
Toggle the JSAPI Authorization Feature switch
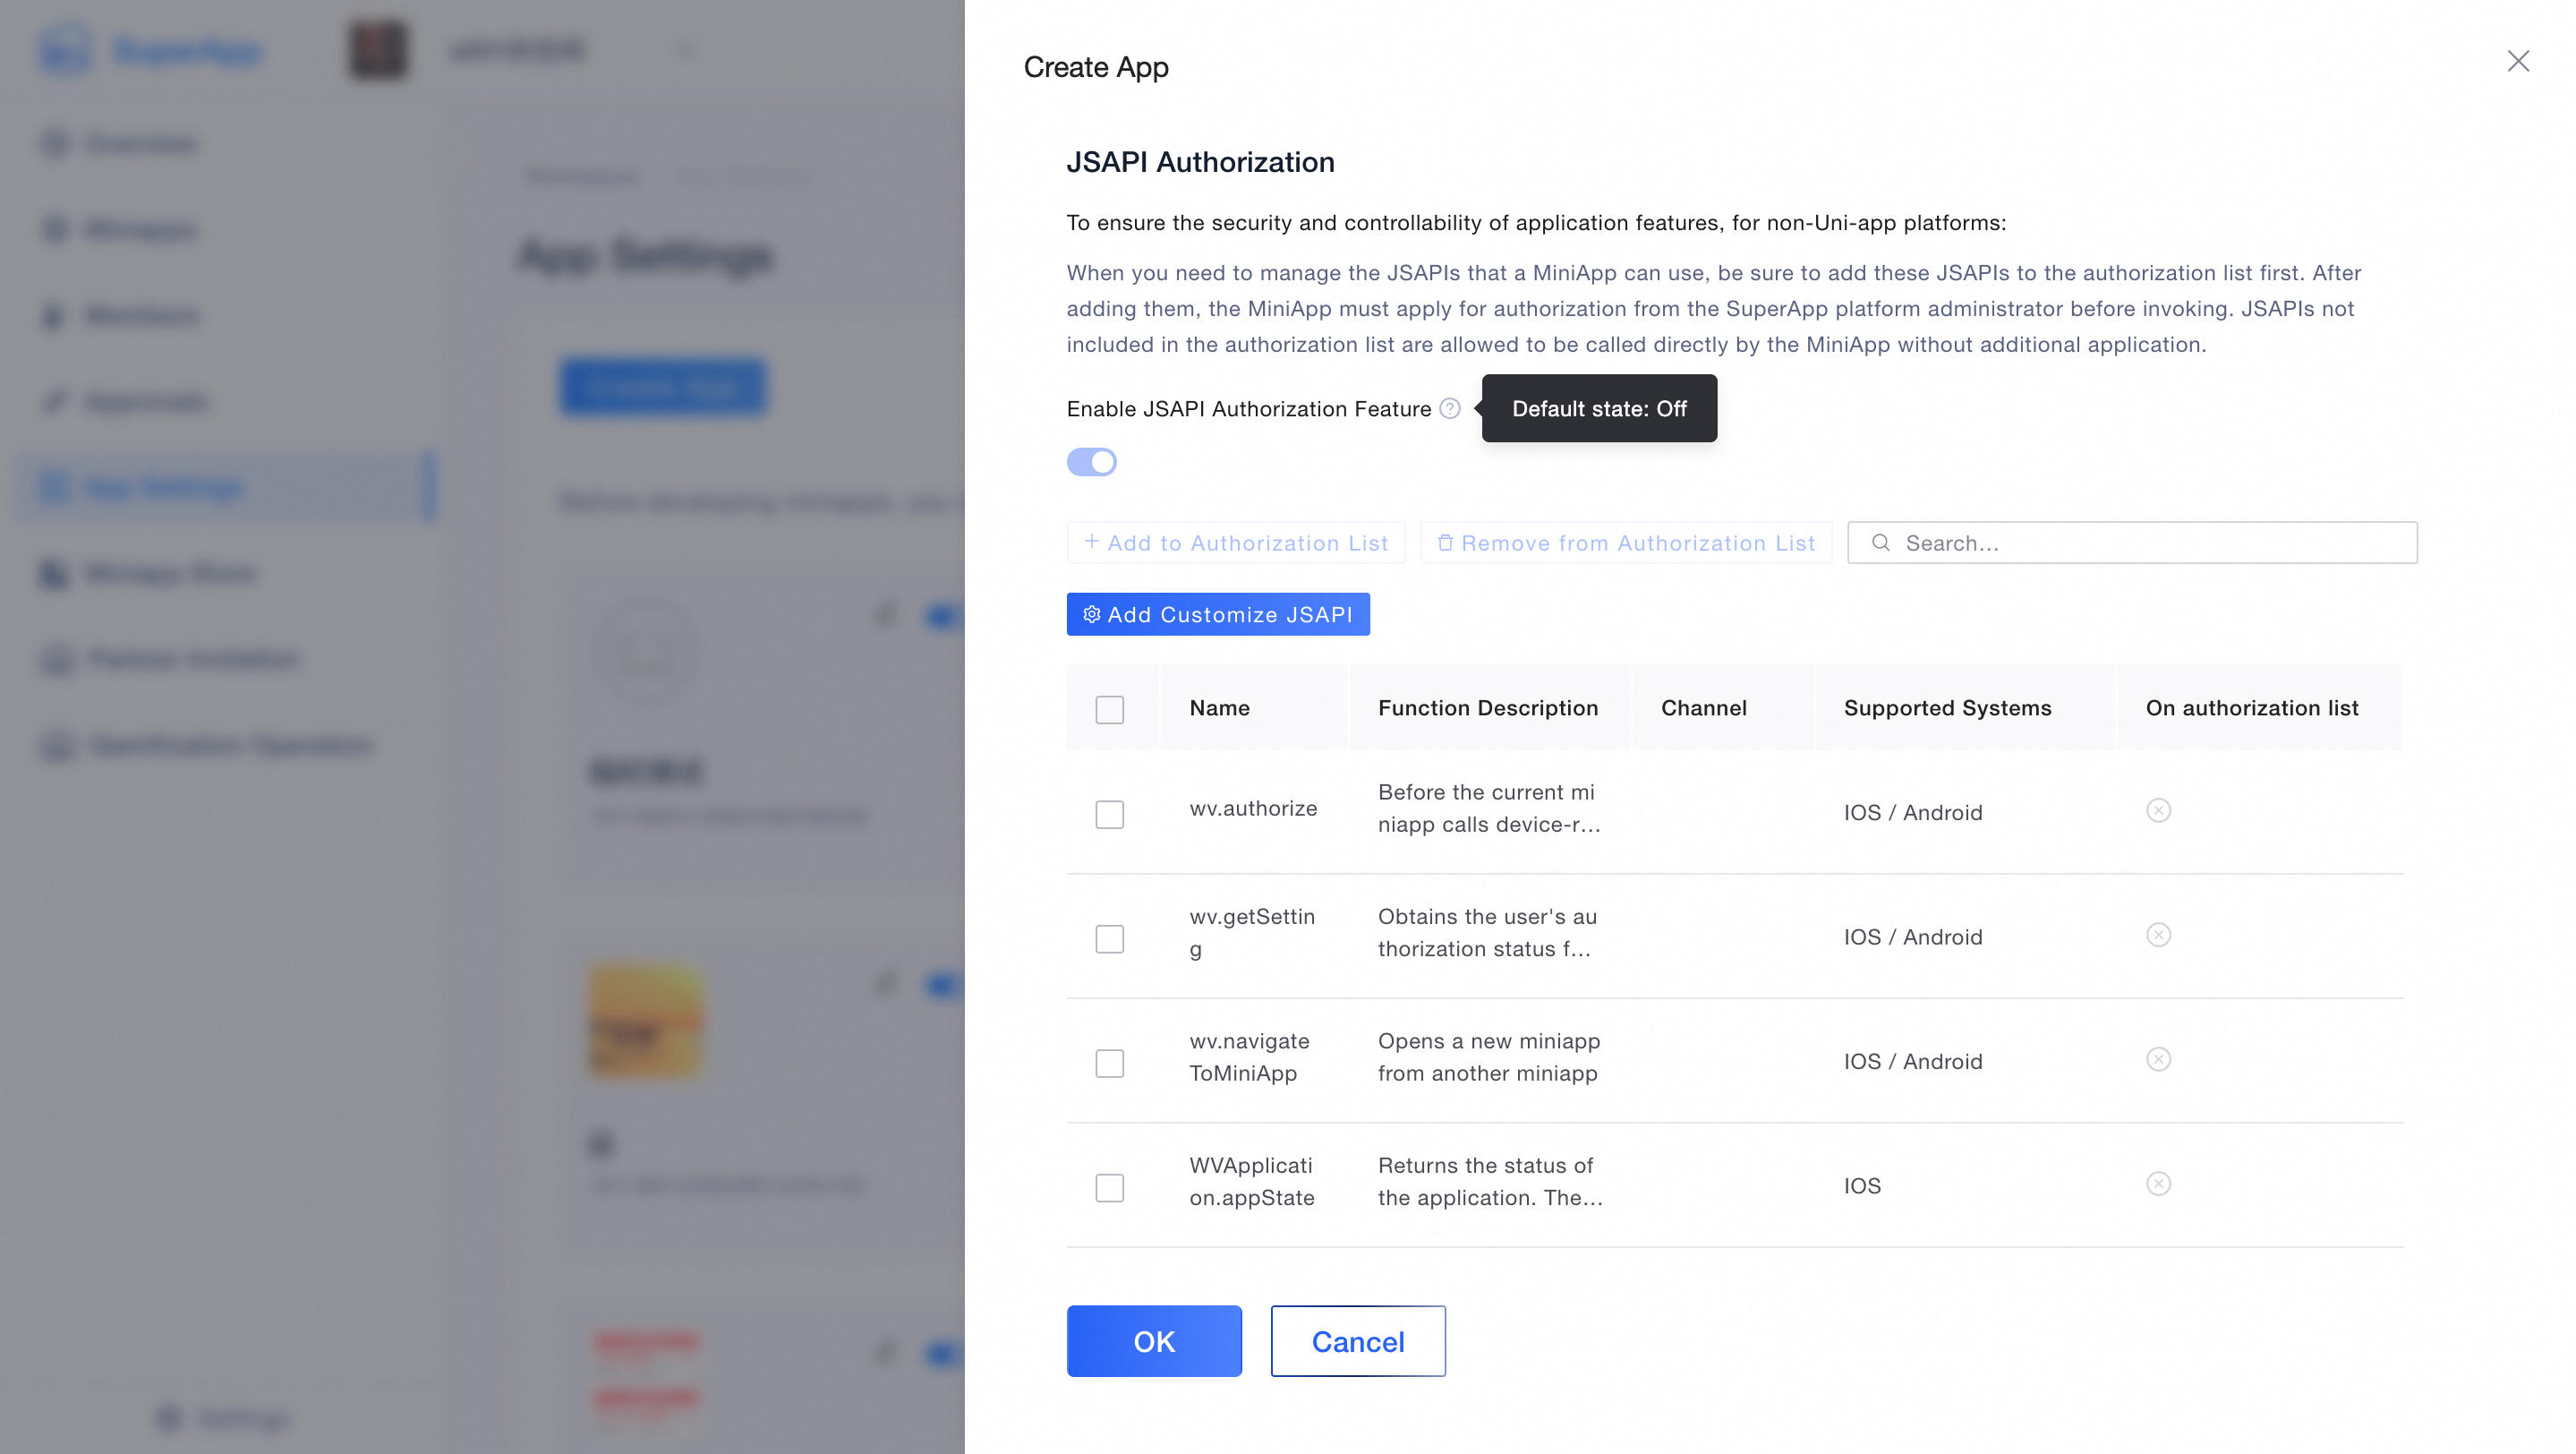(x=1091, y=462)
